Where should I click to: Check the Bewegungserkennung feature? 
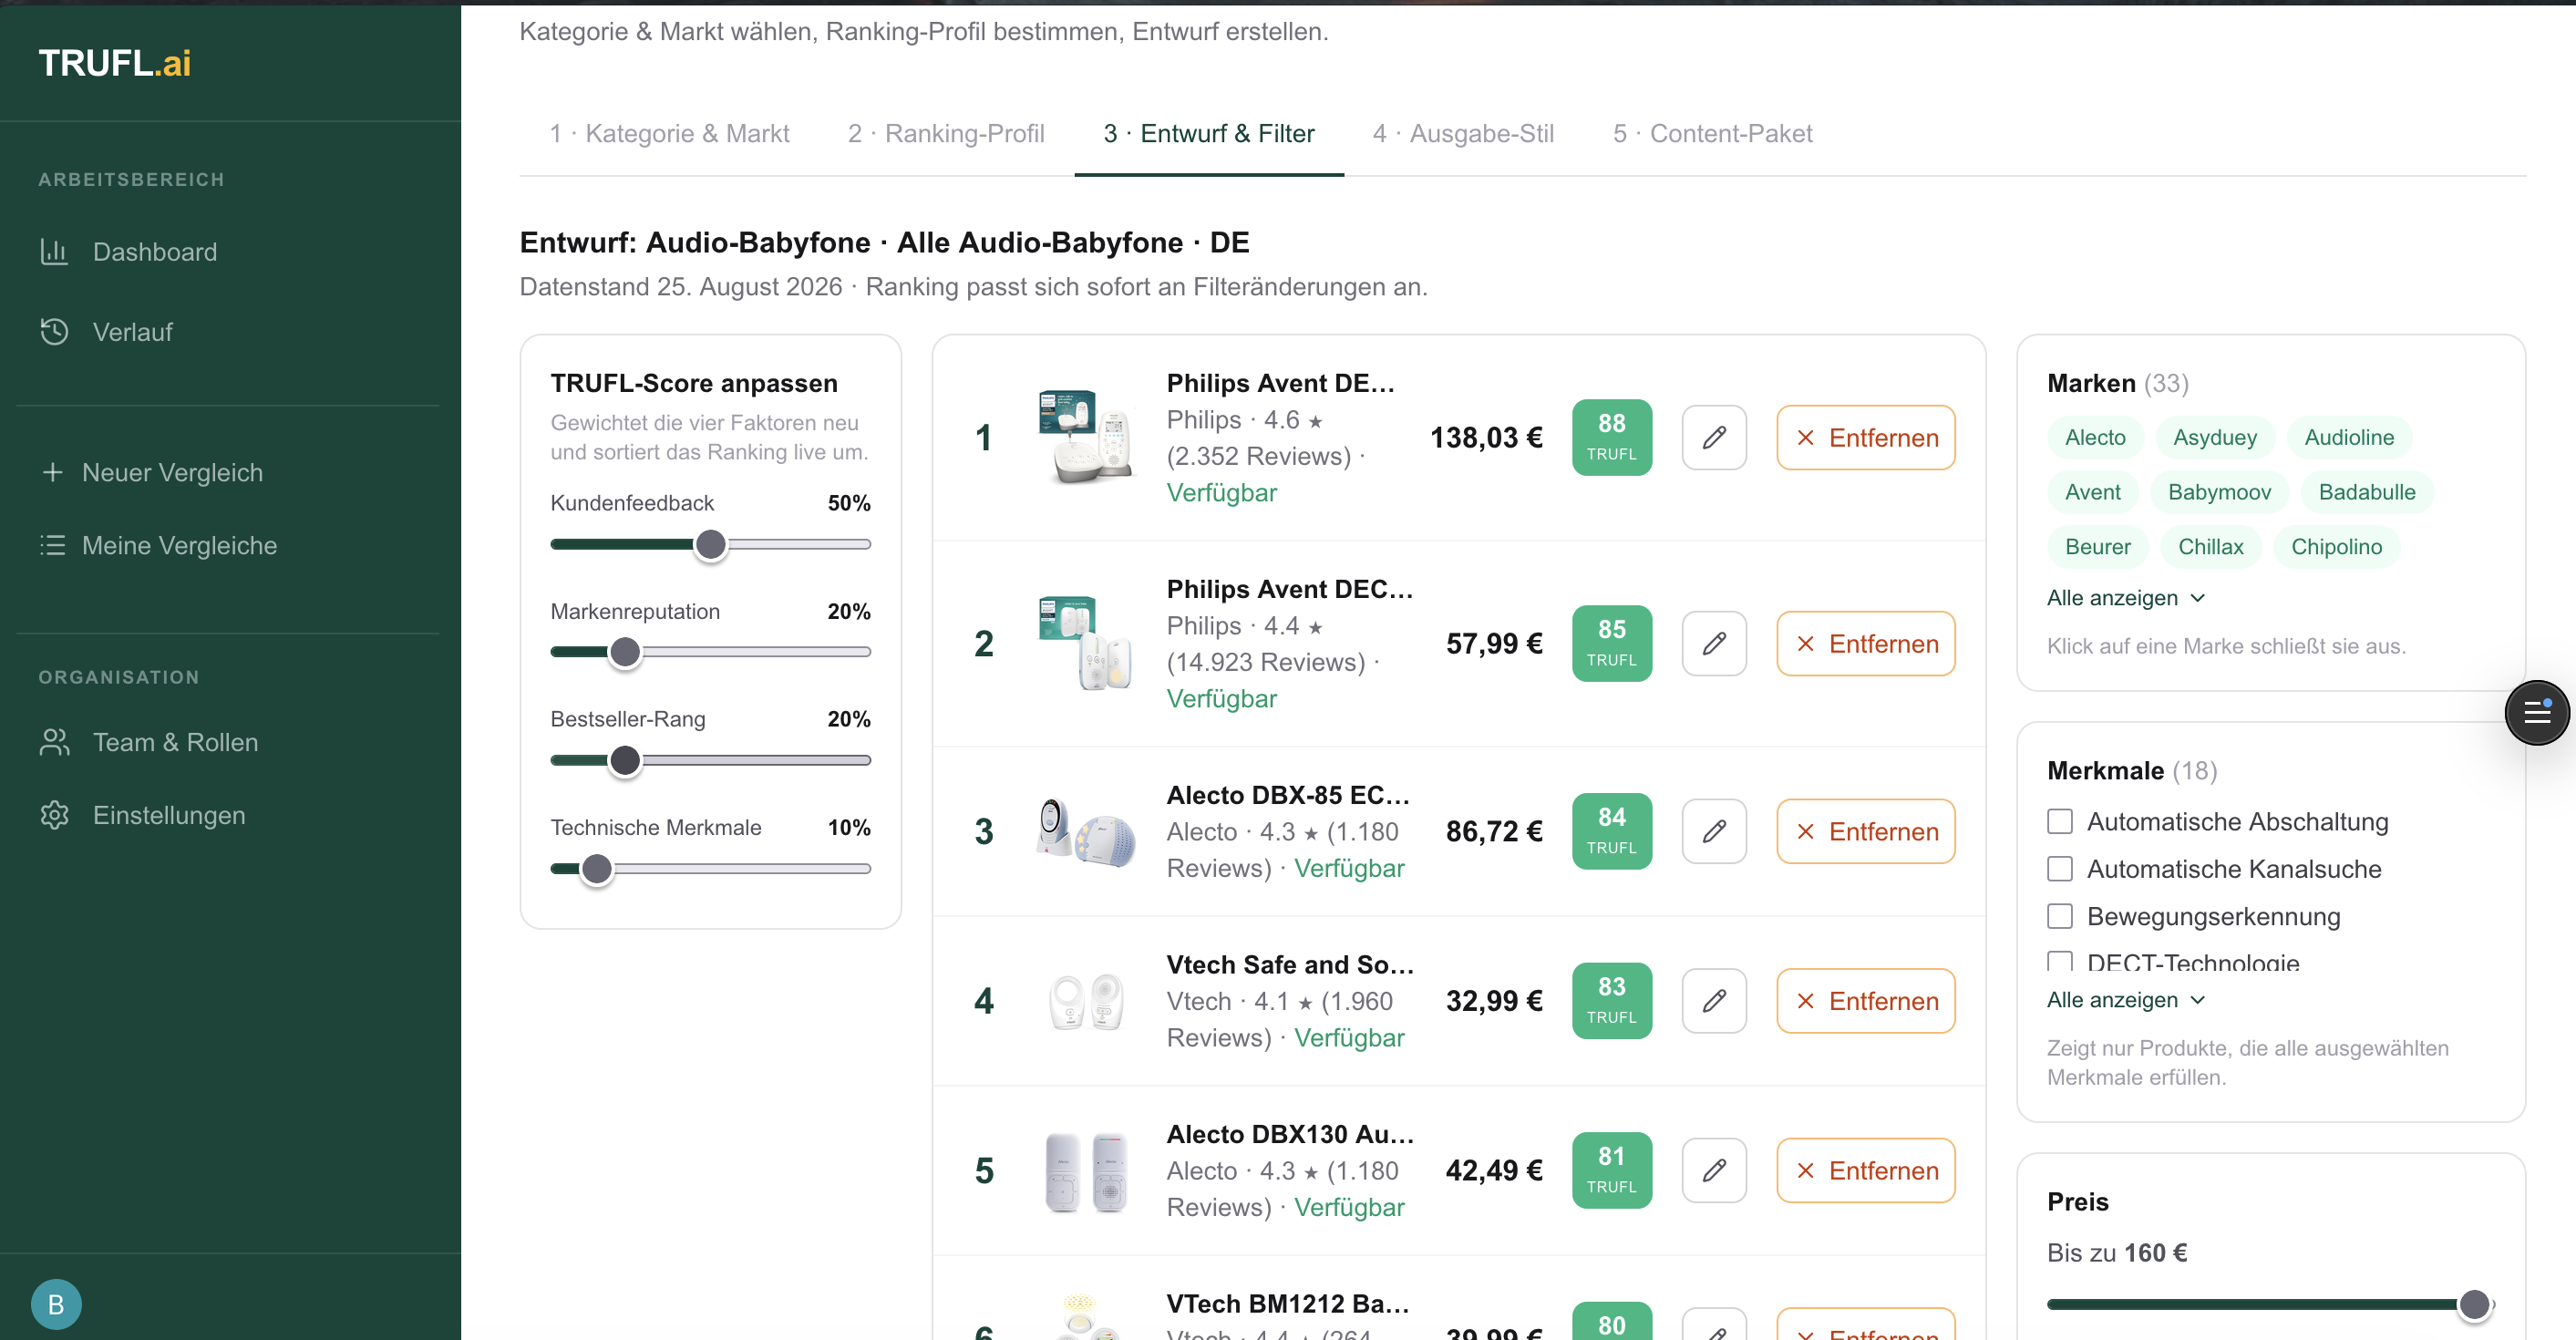(2060, 916)
